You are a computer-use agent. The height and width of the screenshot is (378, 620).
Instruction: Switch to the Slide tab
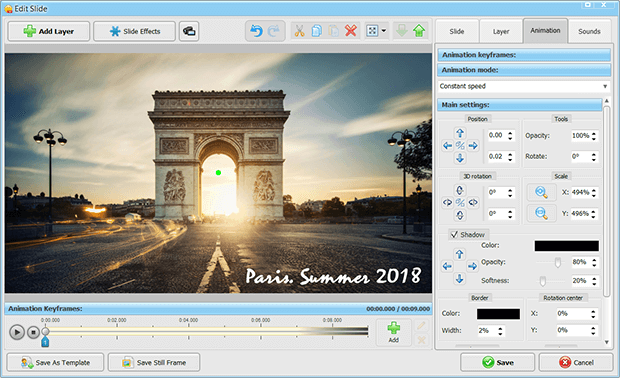pyautogui.click(x=457, y=31)
